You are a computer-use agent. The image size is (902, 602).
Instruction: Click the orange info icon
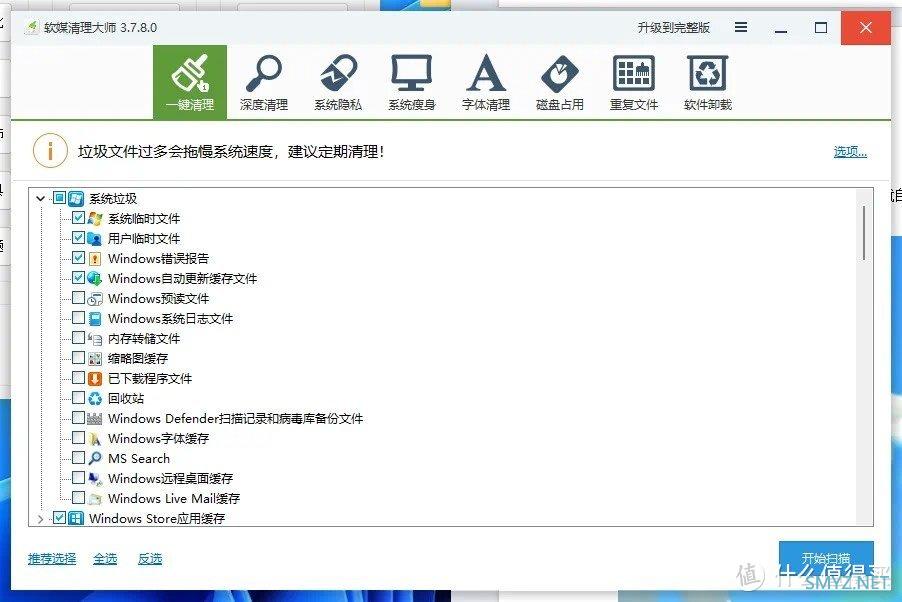(51, 151)
